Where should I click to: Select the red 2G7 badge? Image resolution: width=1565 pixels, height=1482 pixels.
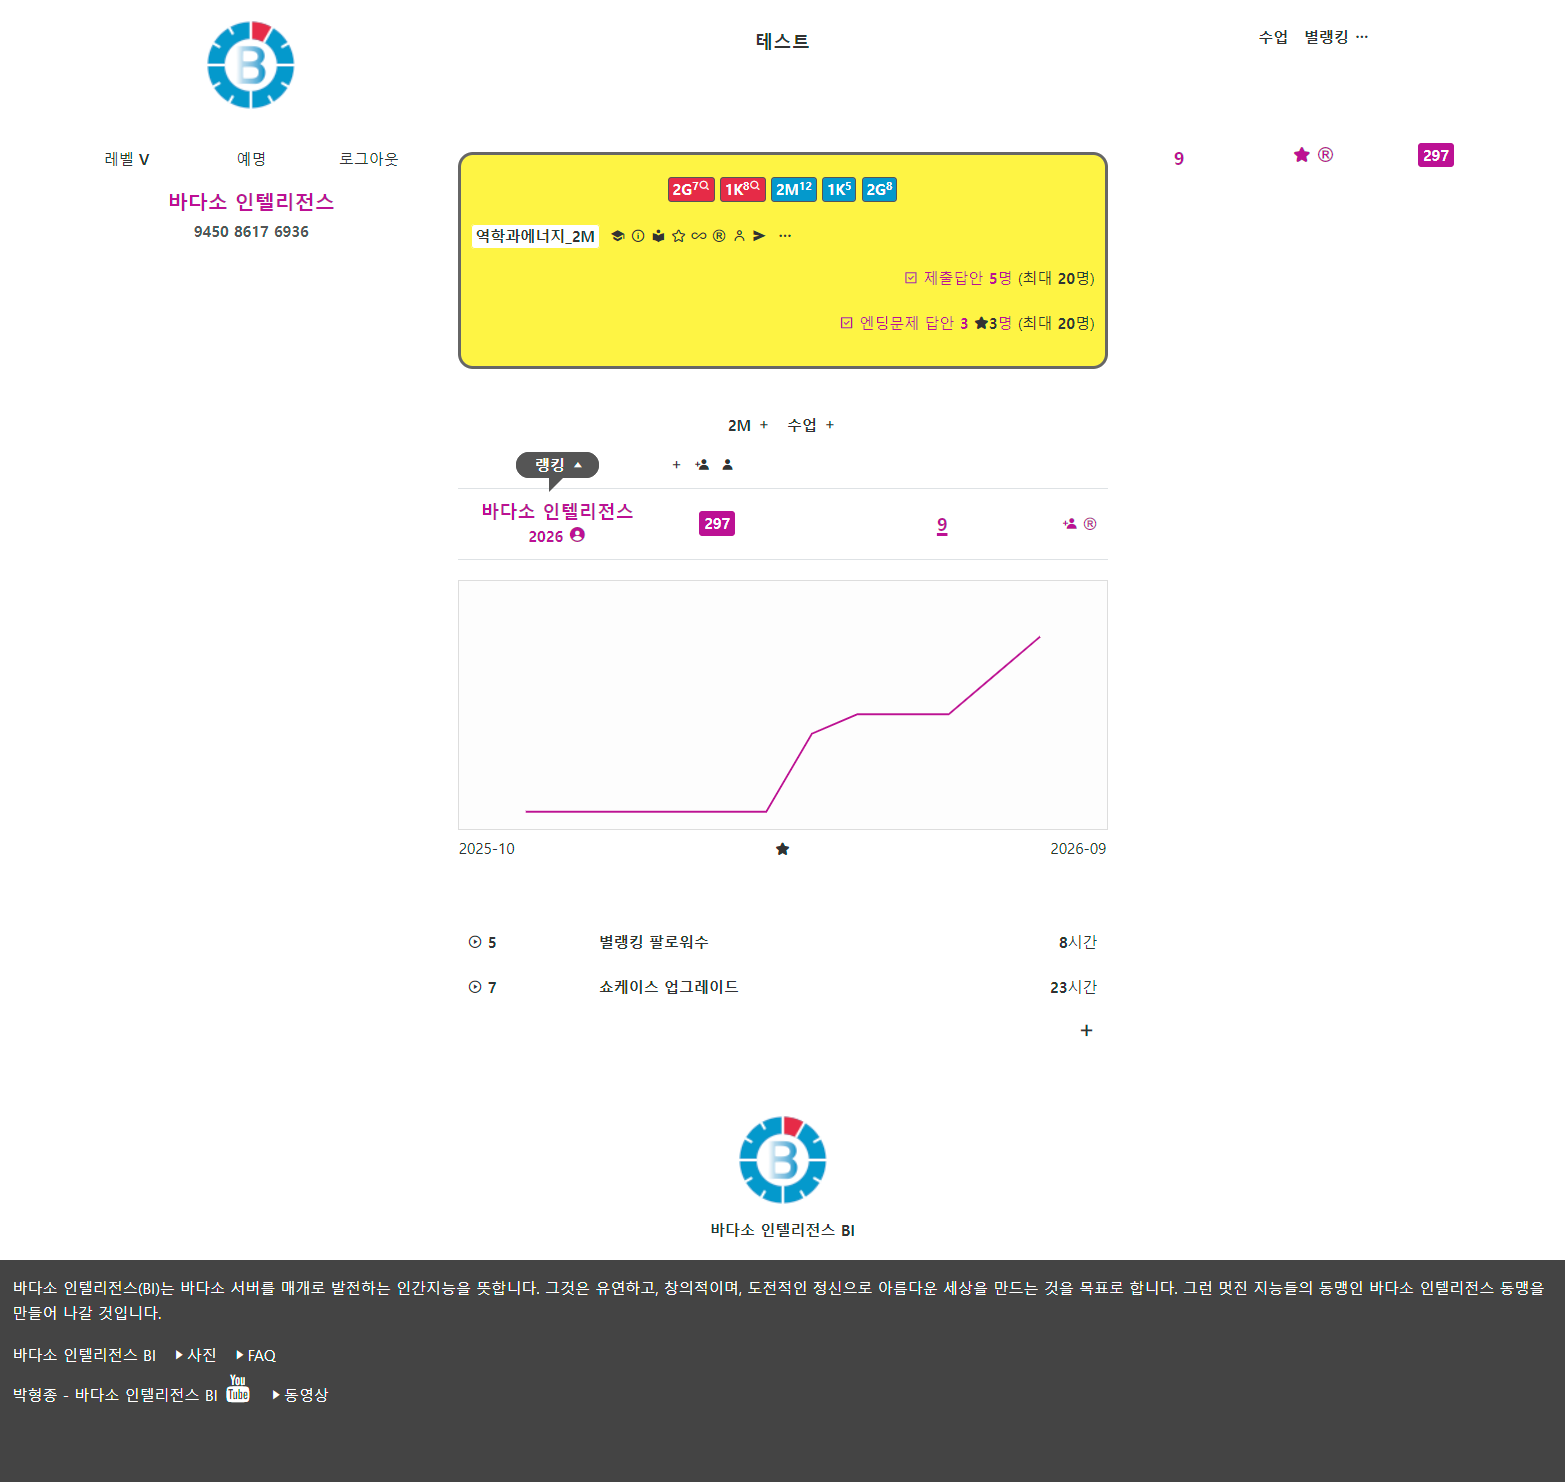pyautogui.click(x=691, y=189)
